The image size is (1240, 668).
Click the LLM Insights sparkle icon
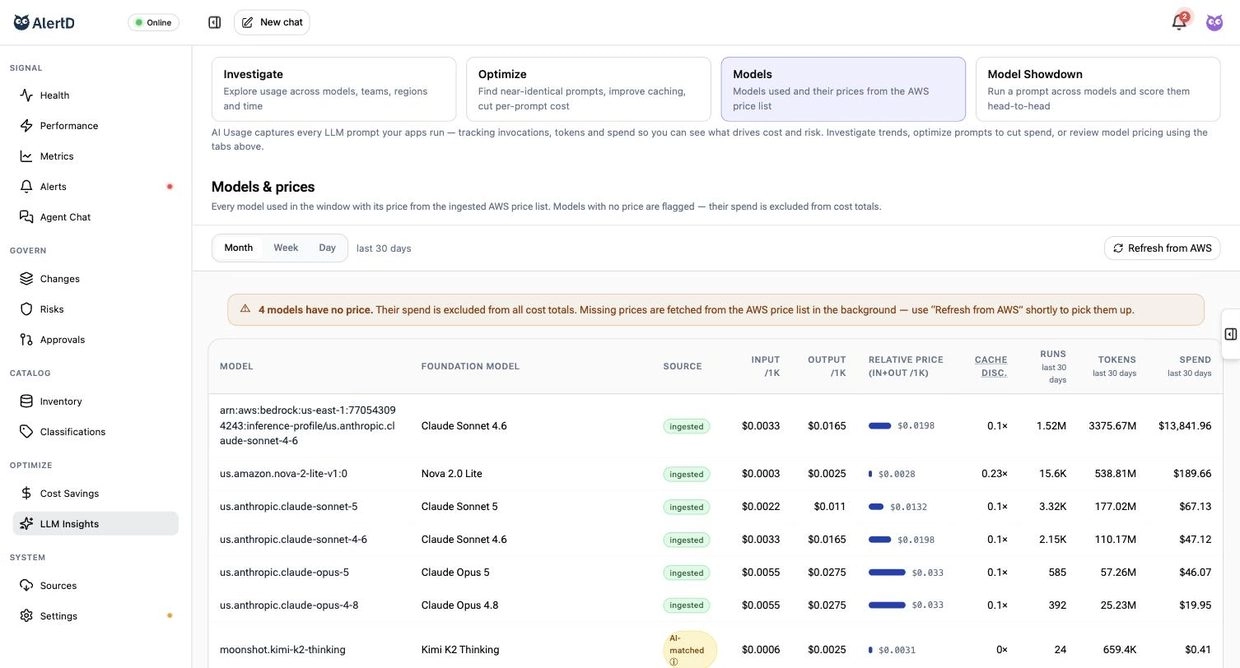(26, 524)
